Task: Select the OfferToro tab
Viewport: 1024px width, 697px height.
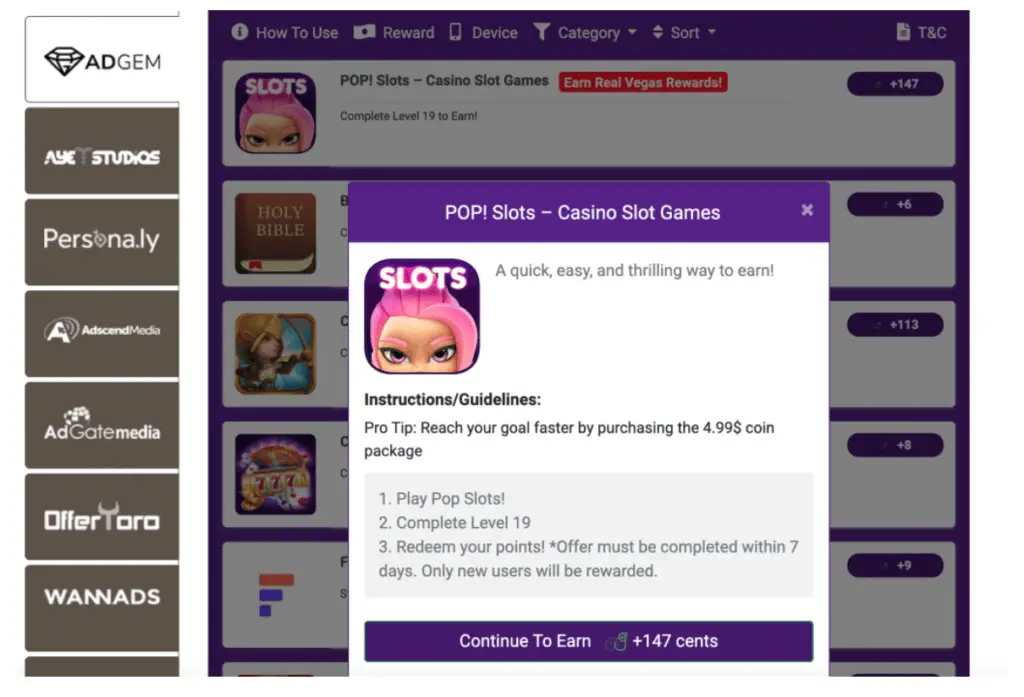Action: tap(102, 517)
